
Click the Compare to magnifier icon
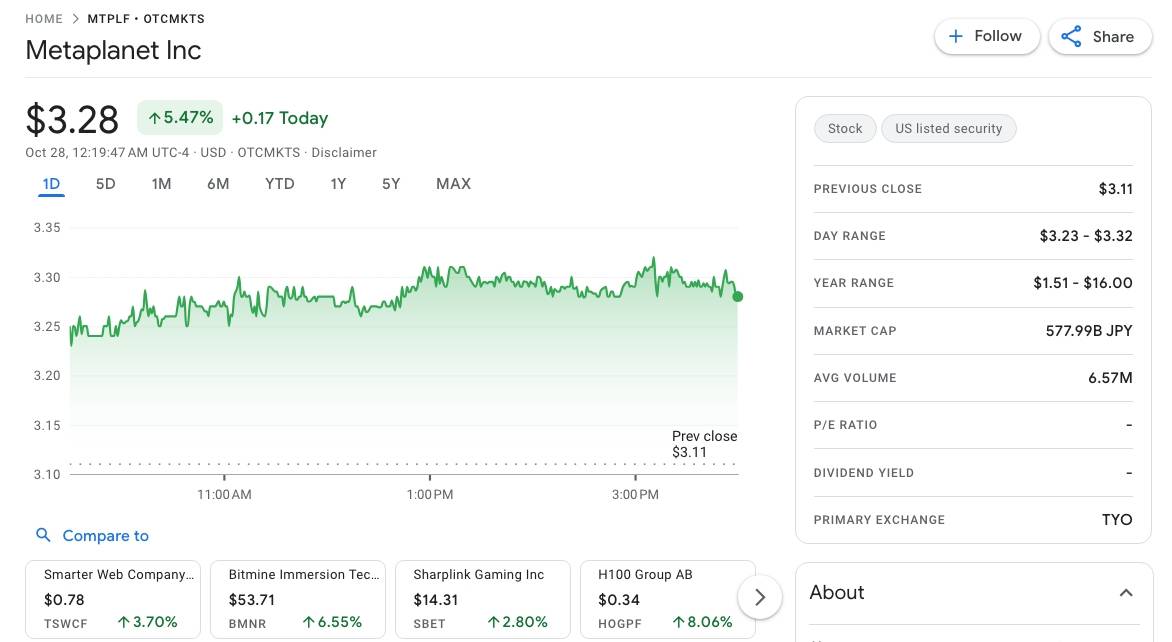pos(43,535)
